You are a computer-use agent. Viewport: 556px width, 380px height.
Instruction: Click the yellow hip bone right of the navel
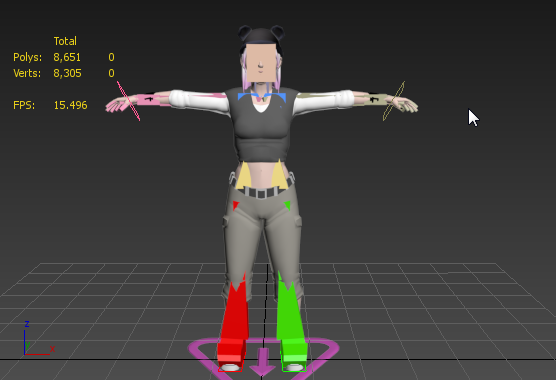click(279, 174)
